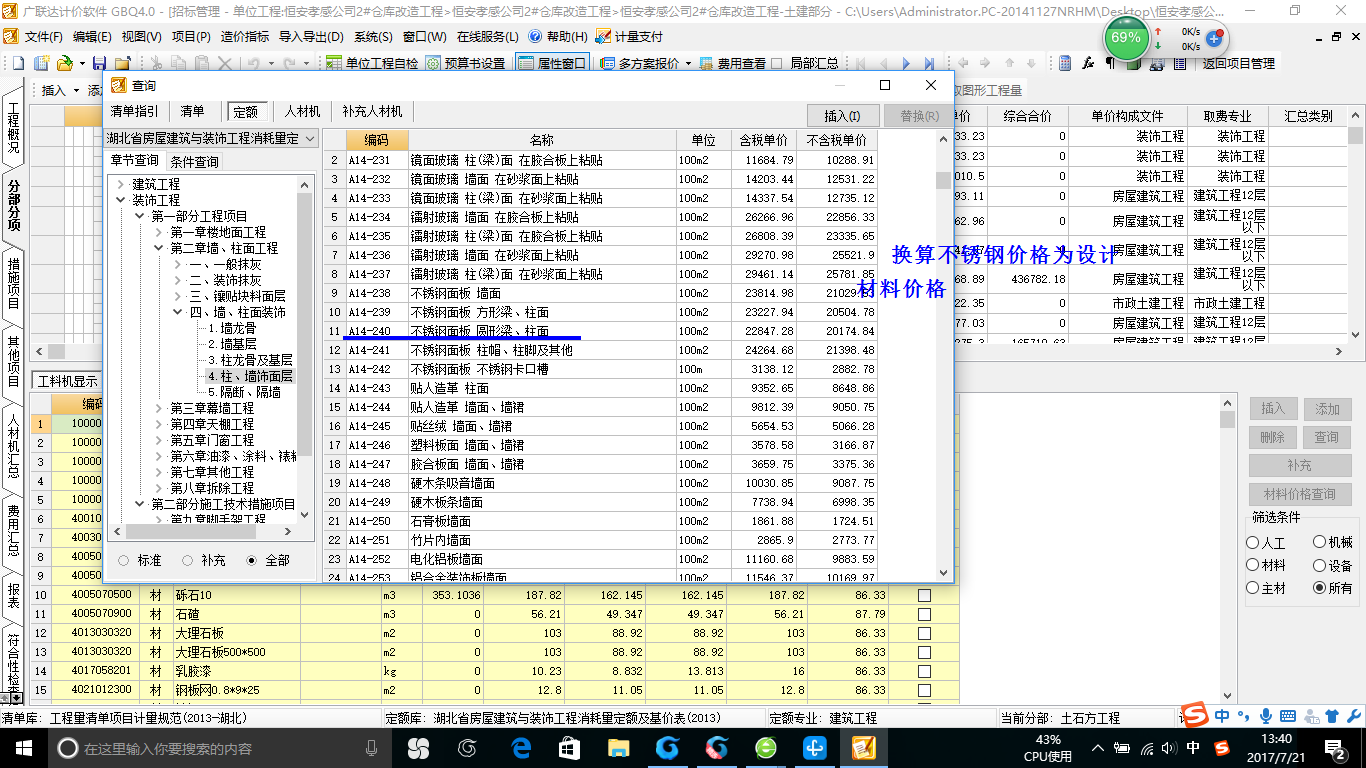Collapse 第二章墙、柱面工程 node
The image size is (1366, 768).
(159, 248)
